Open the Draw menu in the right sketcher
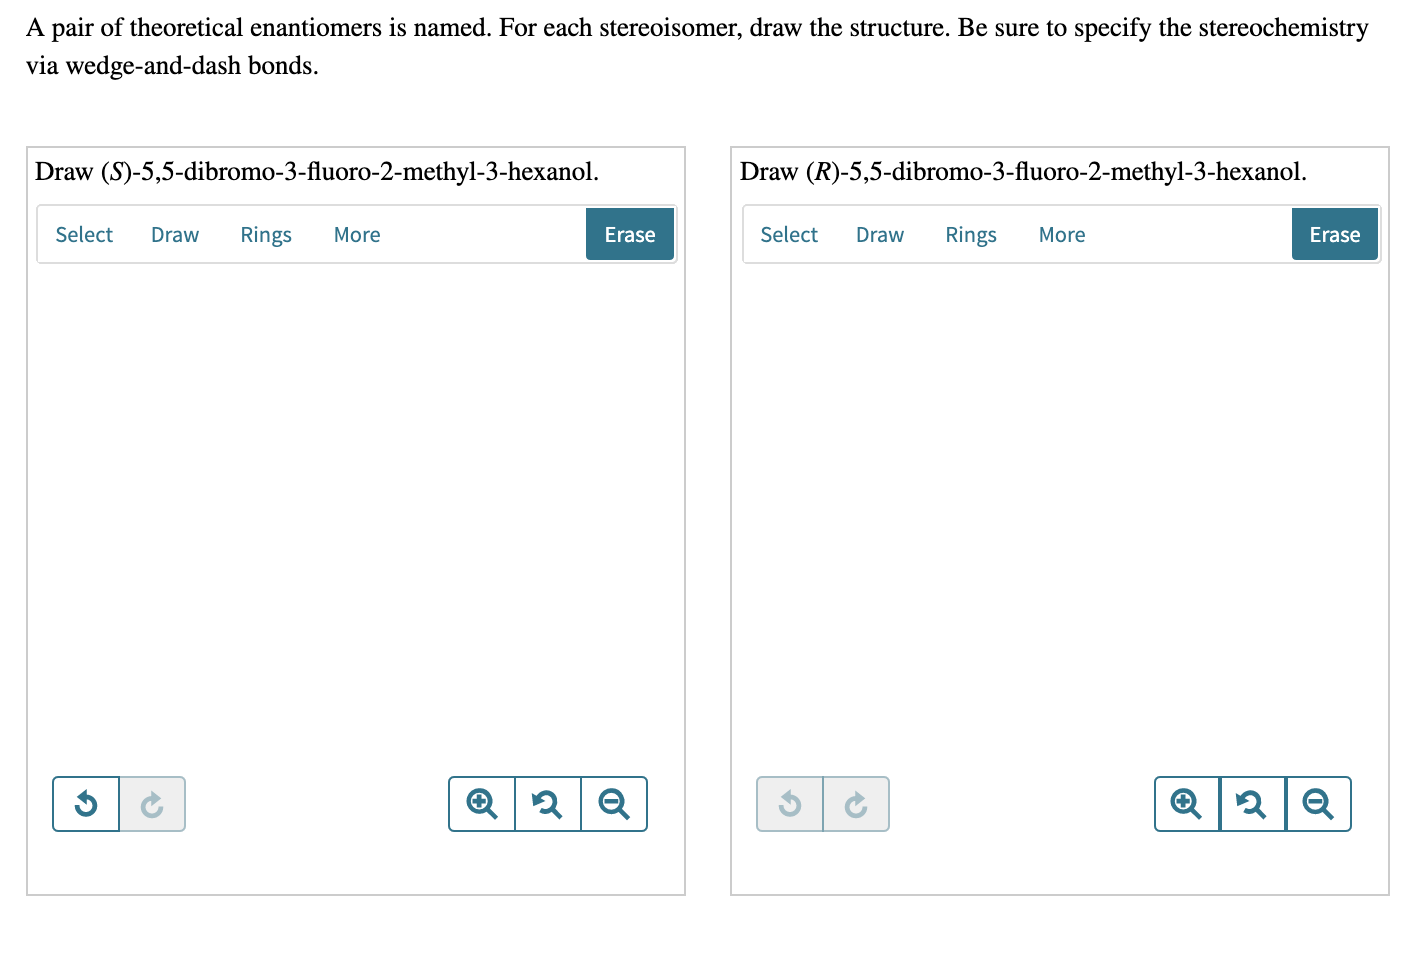The image size is (1428, 968). click(x=879, y=234)
